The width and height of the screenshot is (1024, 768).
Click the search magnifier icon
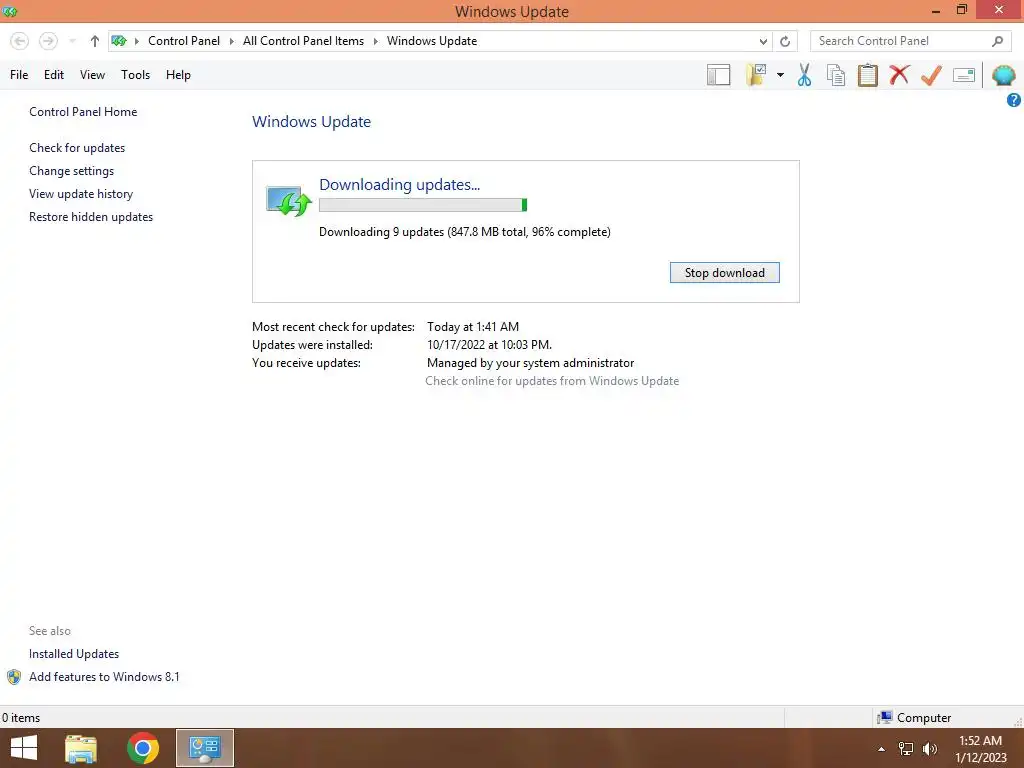click(997, 41)
